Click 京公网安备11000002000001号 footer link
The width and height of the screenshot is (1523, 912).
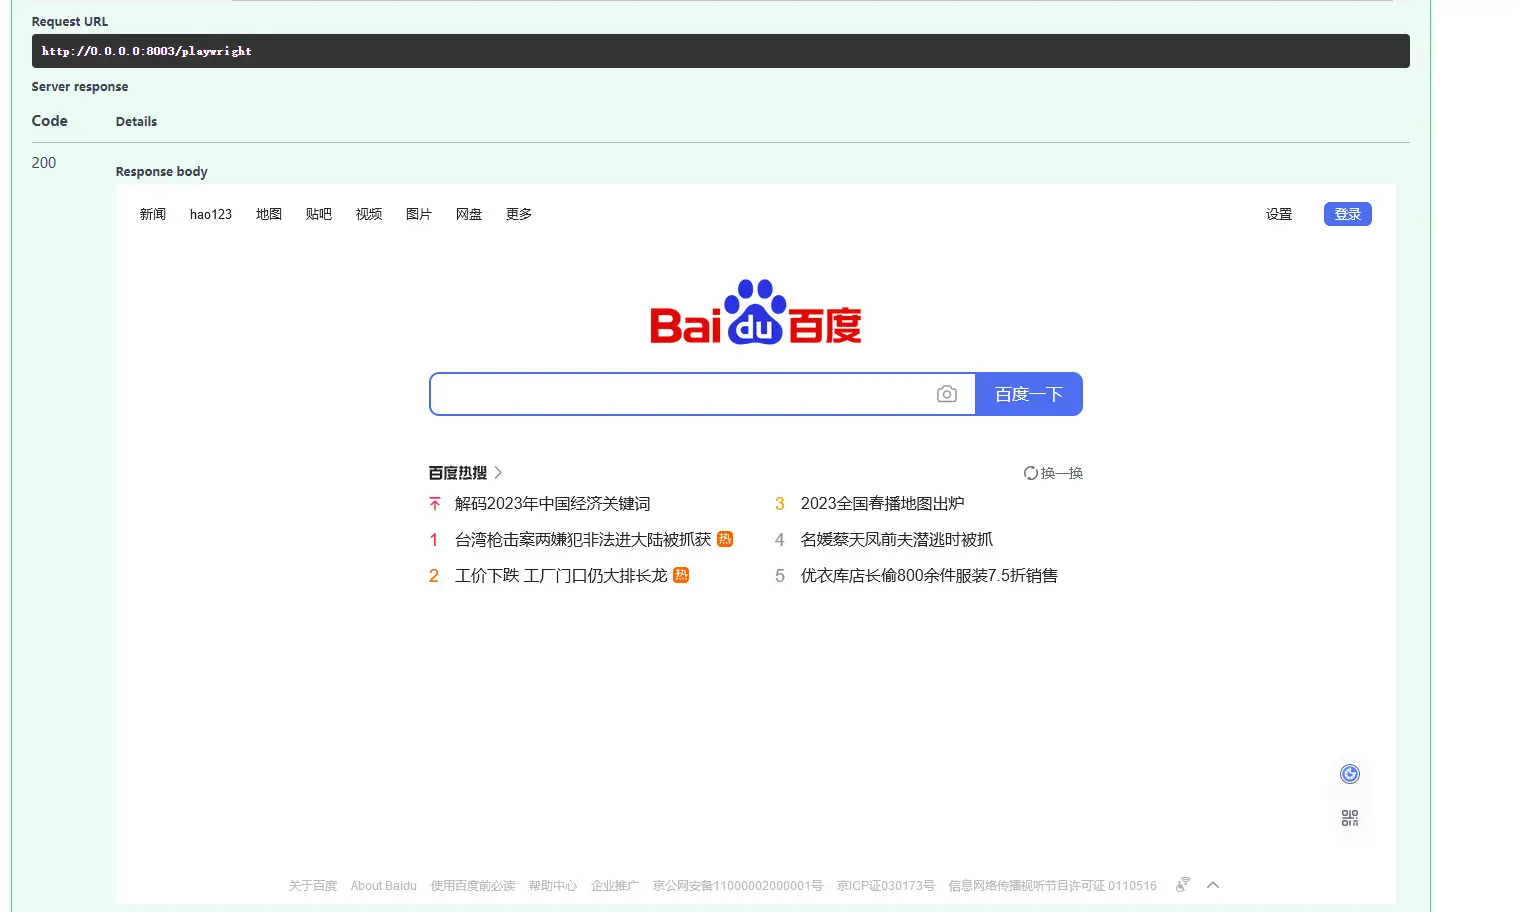(738, 886)
